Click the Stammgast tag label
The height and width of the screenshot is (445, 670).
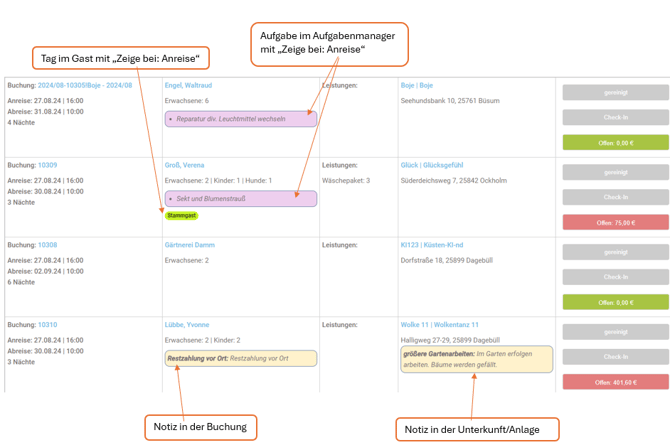click(182, 215)
